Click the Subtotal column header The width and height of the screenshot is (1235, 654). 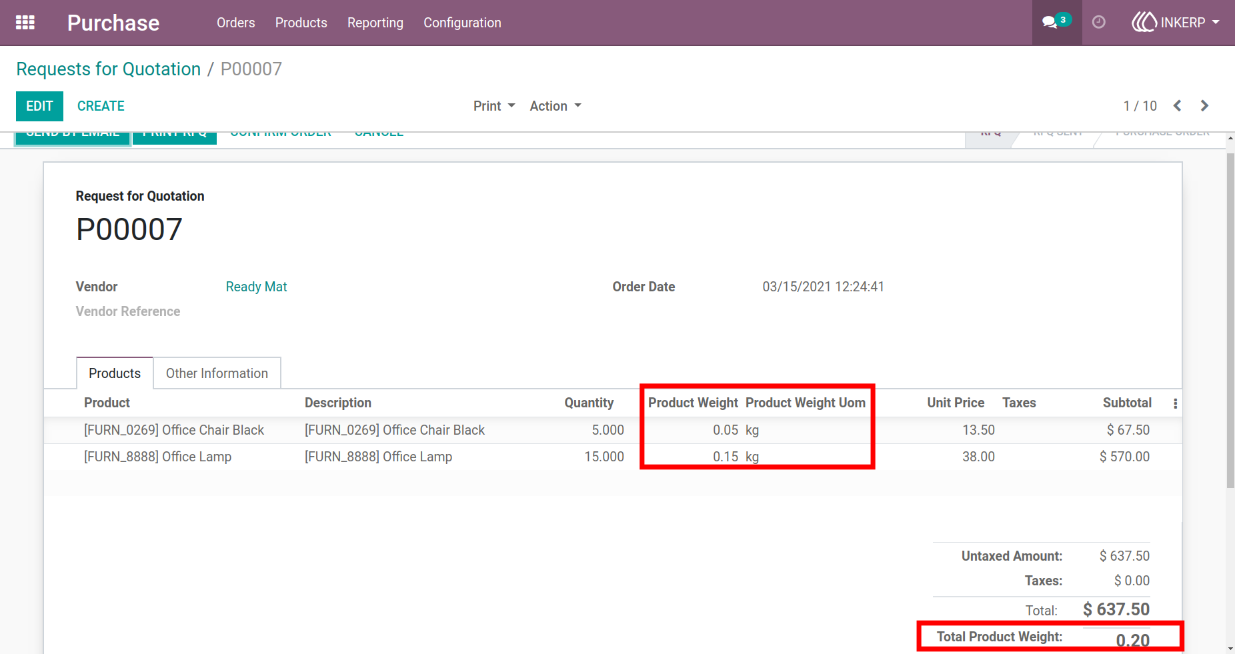pyautogui.click(x=1127, y=403)
